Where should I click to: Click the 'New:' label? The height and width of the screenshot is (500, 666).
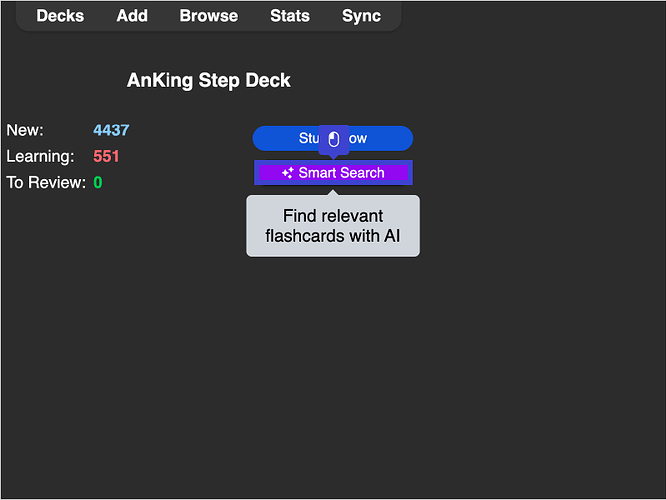[25, 130]
